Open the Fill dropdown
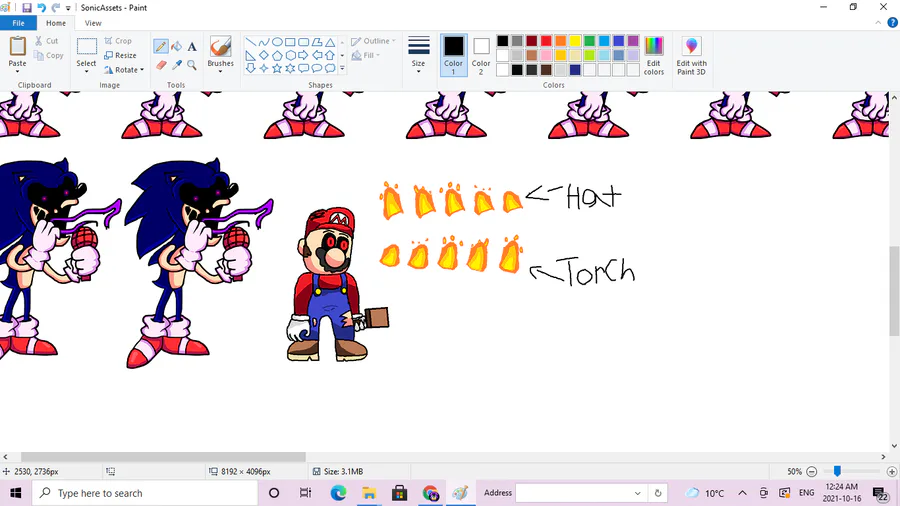 tap(366, 55)
